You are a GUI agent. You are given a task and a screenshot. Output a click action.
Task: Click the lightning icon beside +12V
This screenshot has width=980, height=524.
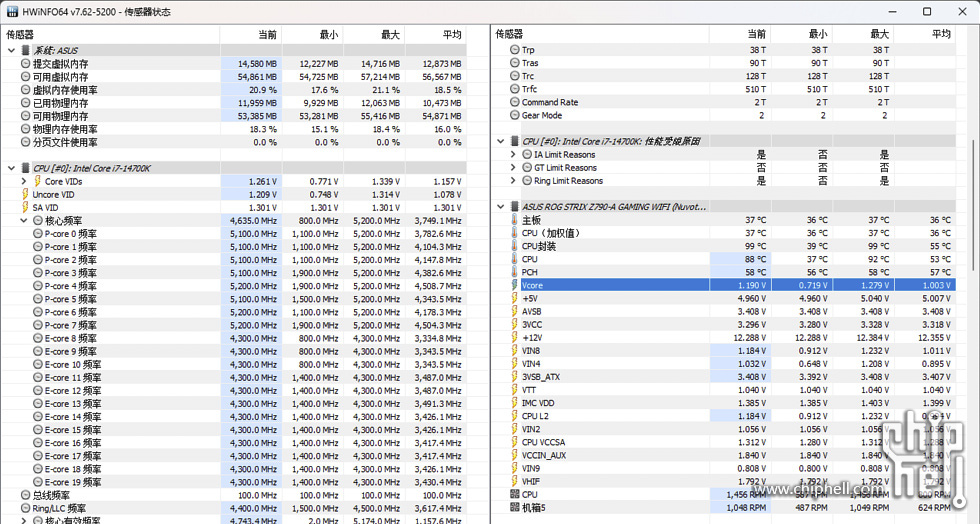point(514,338)
